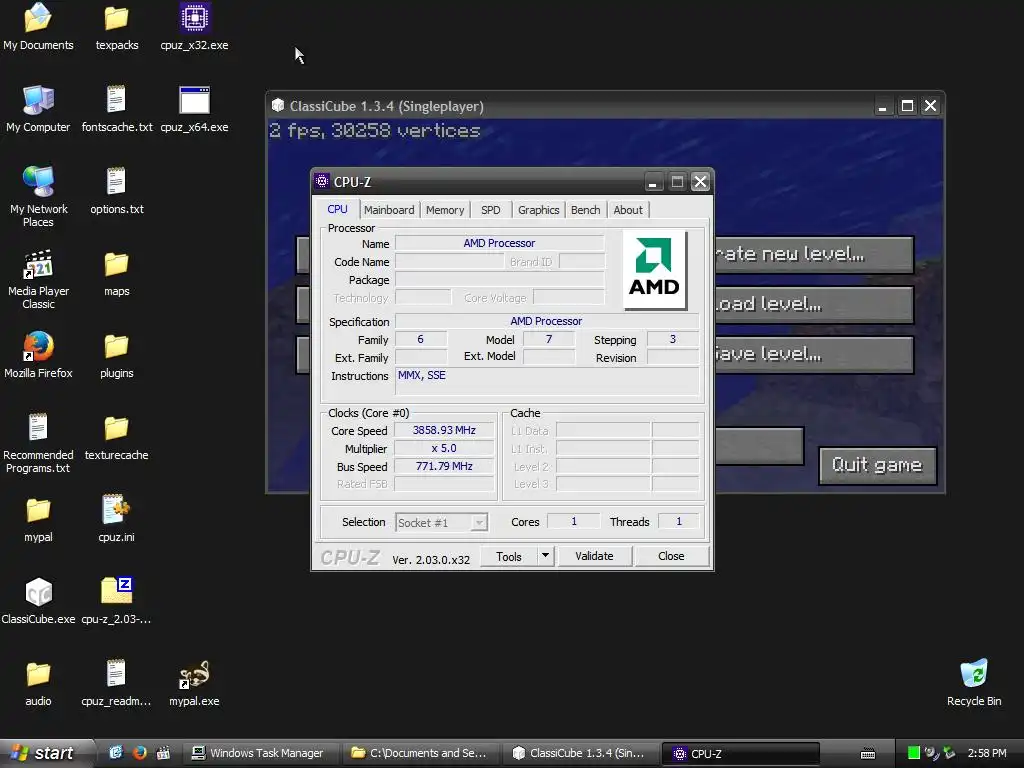Click Quit game in ClassiCube
The height and width of the screenshot is (768, 1024).
point(877,465)
